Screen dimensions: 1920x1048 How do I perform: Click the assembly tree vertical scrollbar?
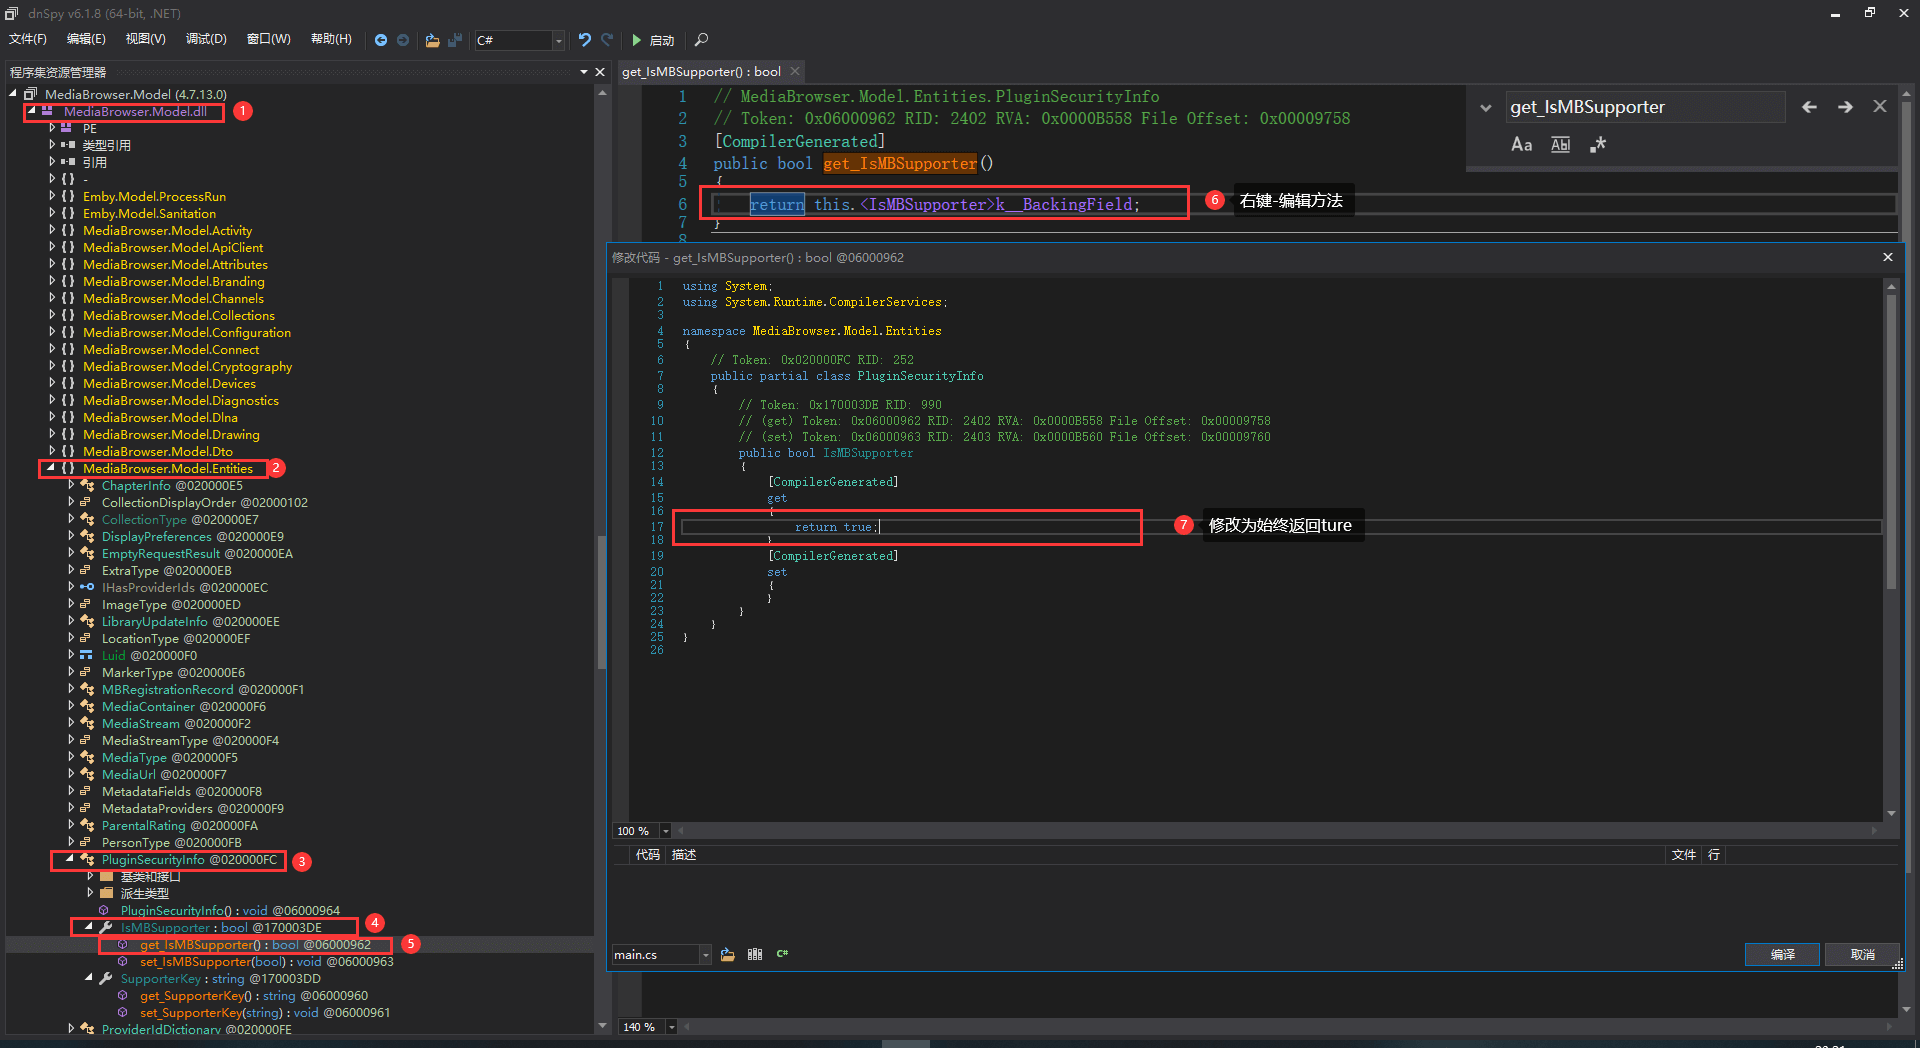coord(602,600)
